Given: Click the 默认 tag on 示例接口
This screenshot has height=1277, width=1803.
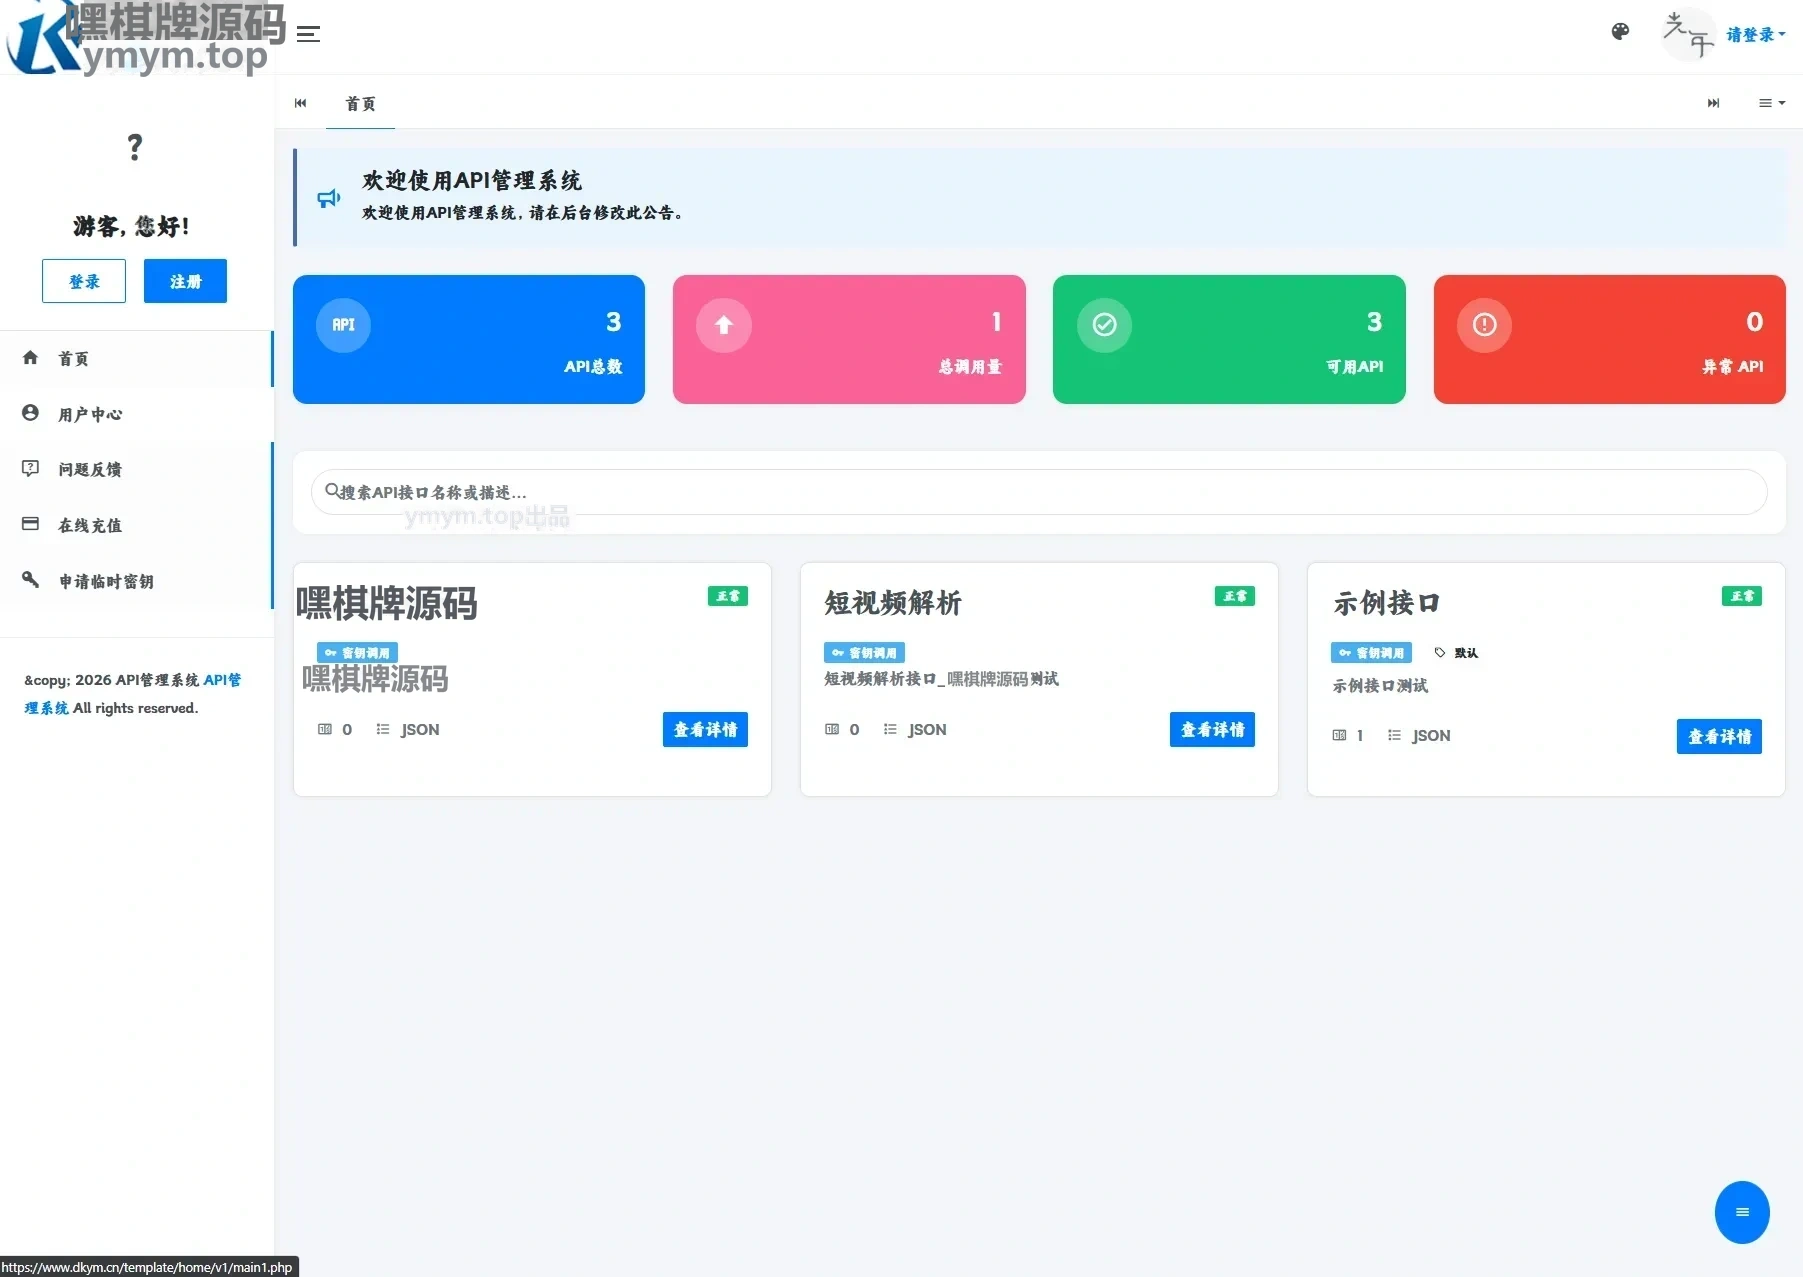Looking at the screenshot, I should point(1456,653).
